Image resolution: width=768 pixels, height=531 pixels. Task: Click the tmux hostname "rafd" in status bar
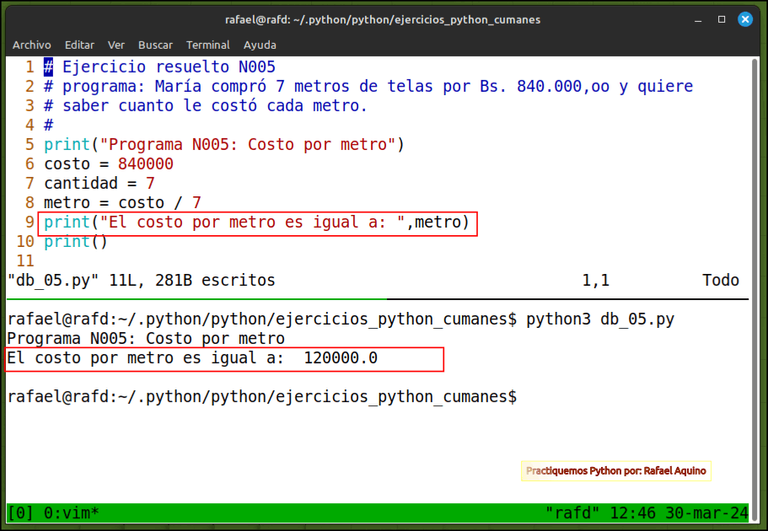(x=572, y=513)
